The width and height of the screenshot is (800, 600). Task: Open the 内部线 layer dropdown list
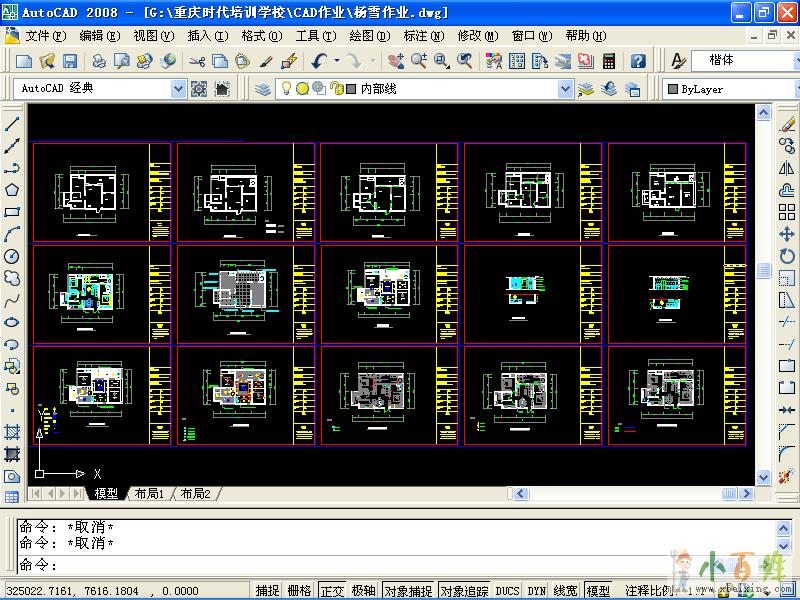[x=566, y=89]
